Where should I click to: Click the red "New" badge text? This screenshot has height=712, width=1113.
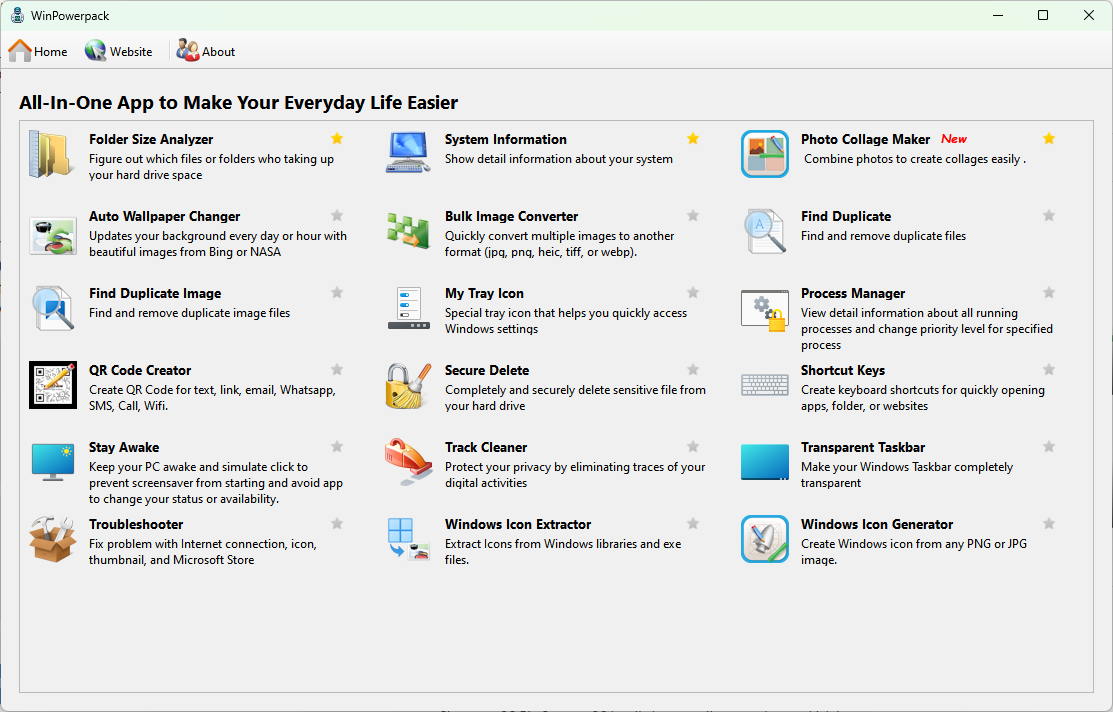pyautogui.click(x=954, y=139)
